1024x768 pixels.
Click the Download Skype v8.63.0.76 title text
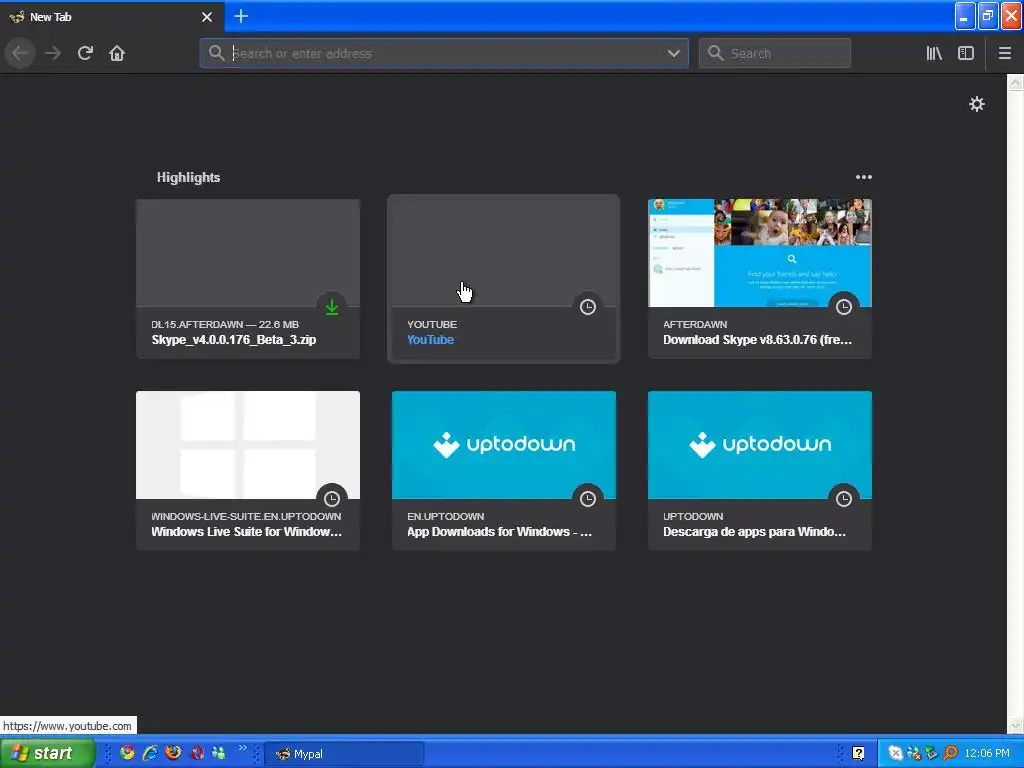[x=757, y=340]
